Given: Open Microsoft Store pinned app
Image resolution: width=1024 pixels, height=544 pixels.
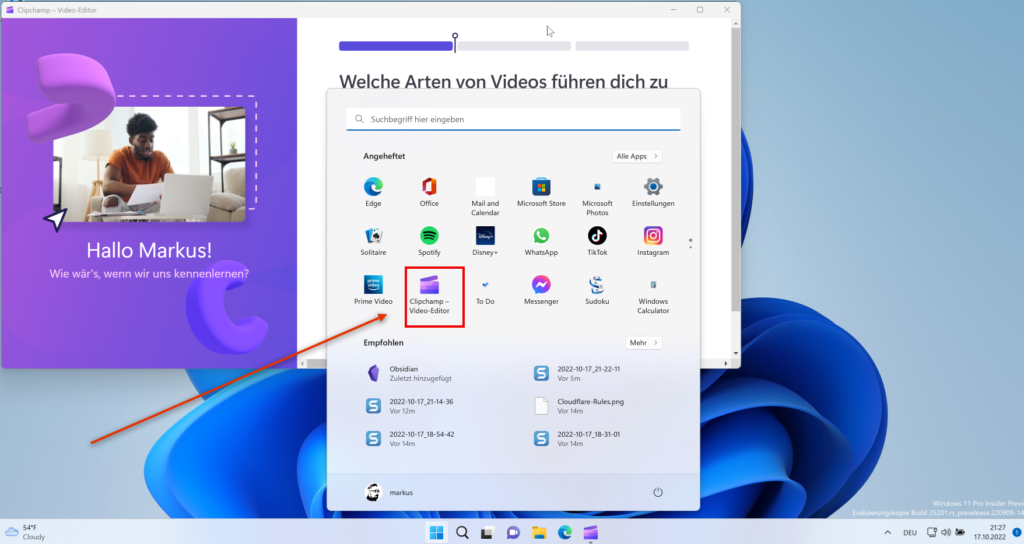Looking at the screenshot, I should pyautogui.click(x=541, y=192).
